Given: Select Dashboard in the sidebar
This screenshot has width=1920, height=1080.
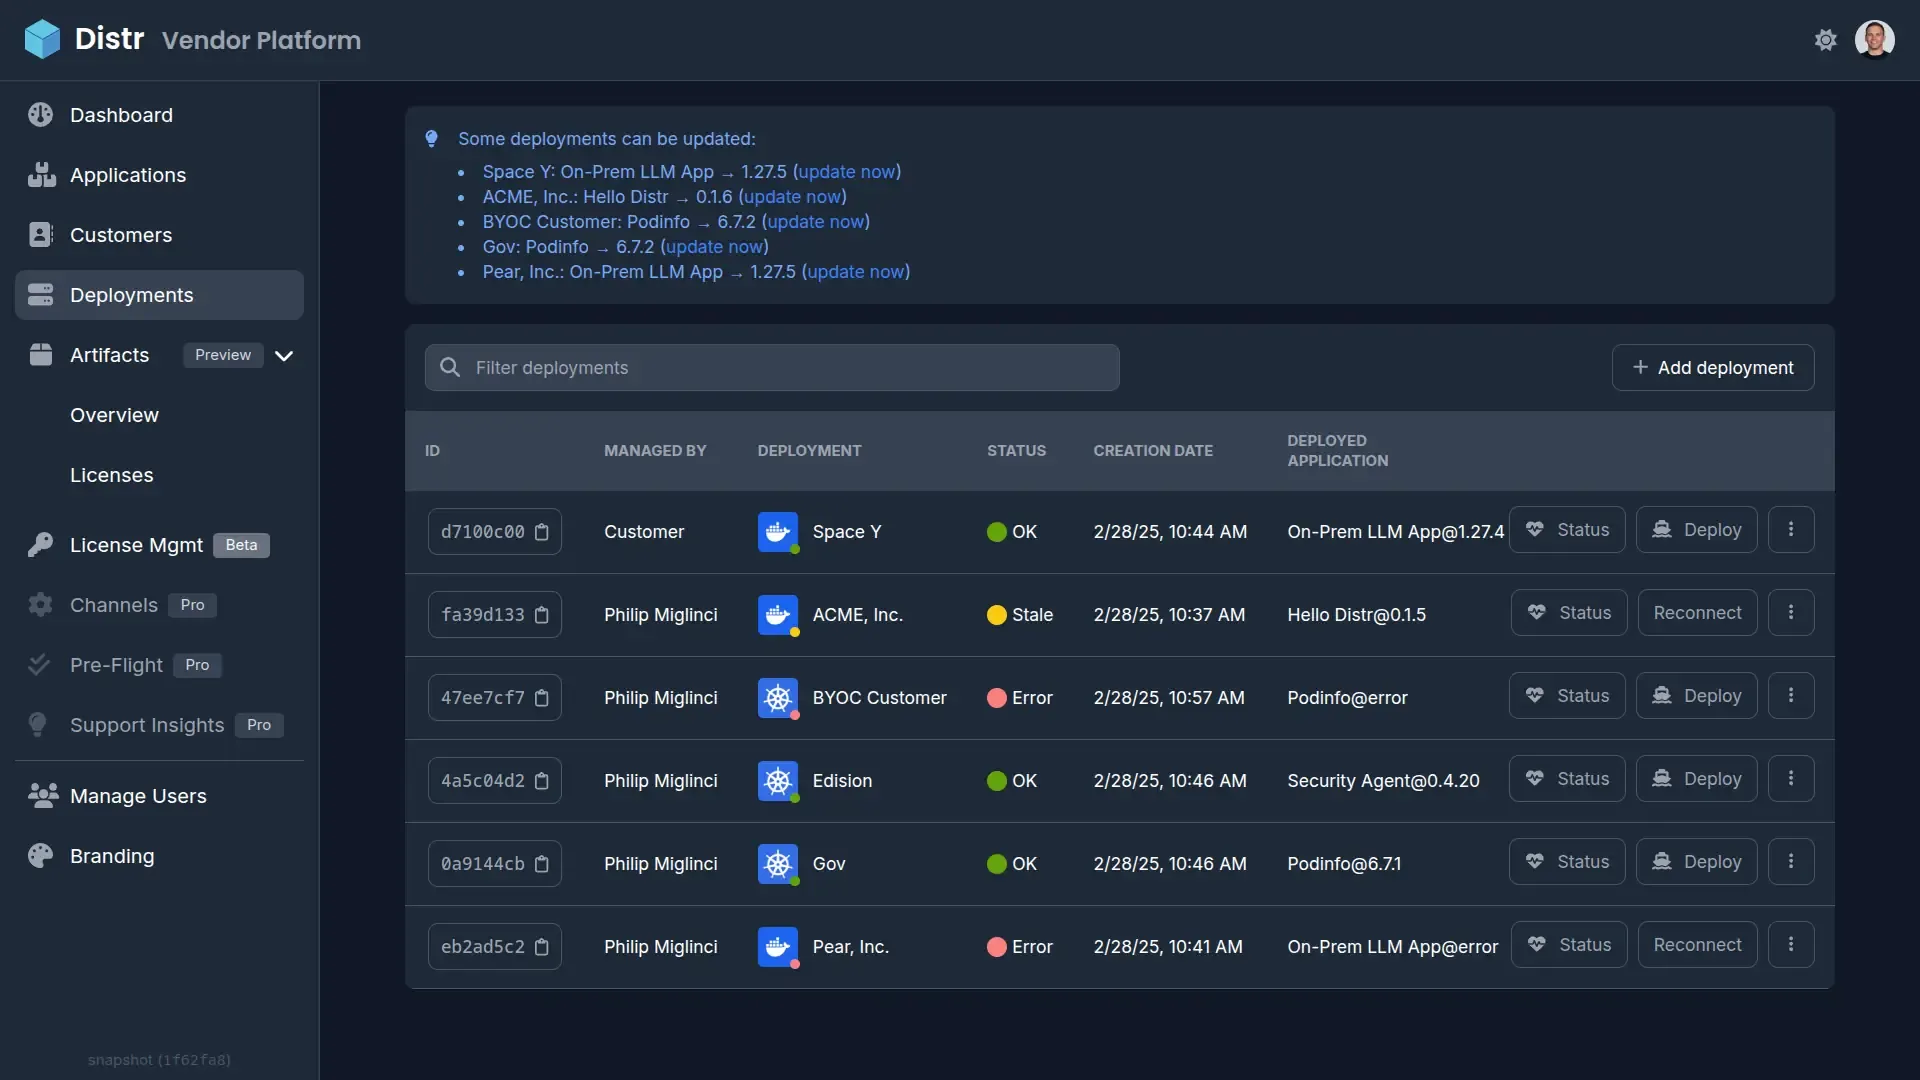Looking at the screenshot, I should [120, 115].
